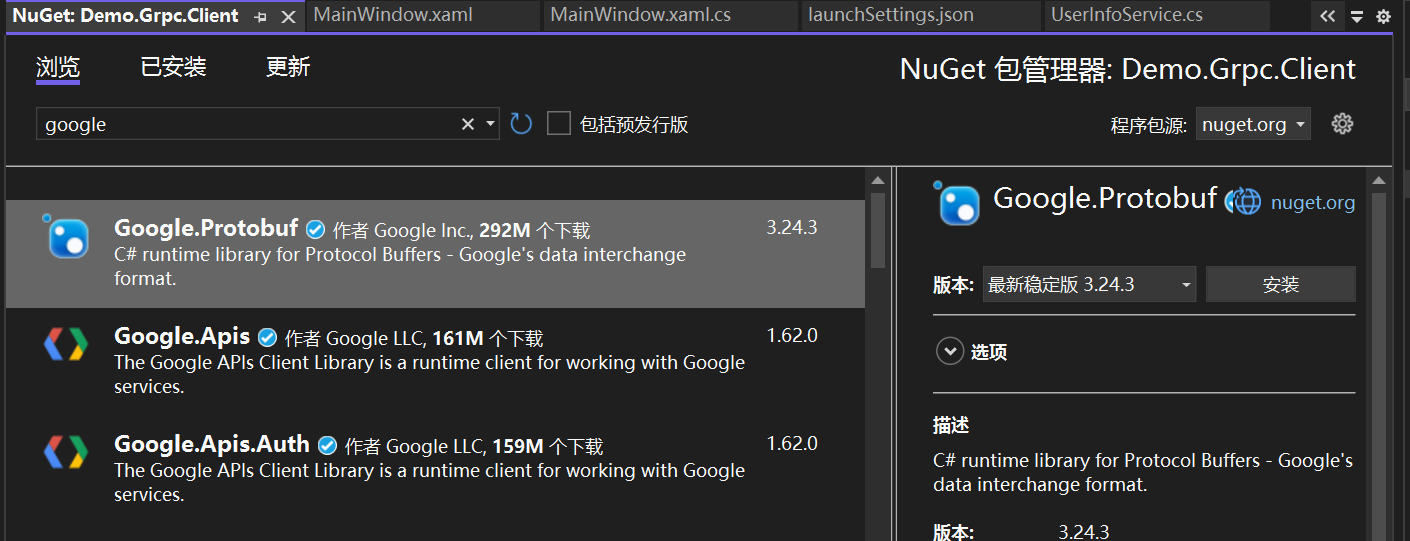The height and width of the screenshot is (541, 1410).
Task: Select the 更新 (Updates) tab
Action: [288, 67]
